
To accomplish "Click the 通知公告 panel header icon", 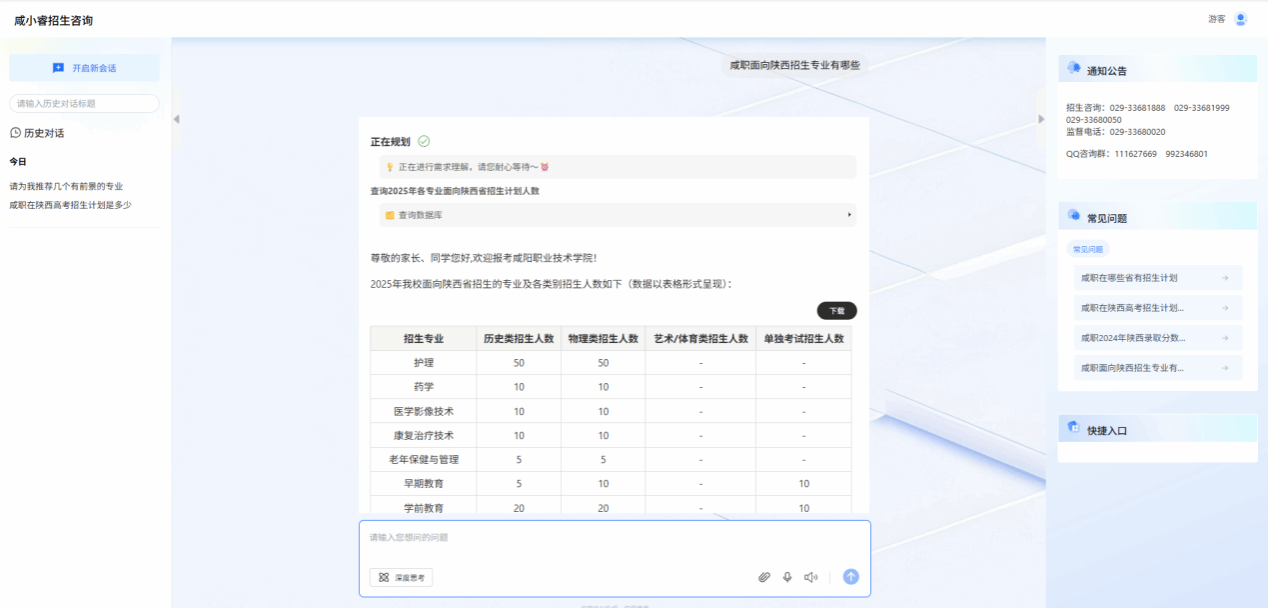I will point(1074,68).
